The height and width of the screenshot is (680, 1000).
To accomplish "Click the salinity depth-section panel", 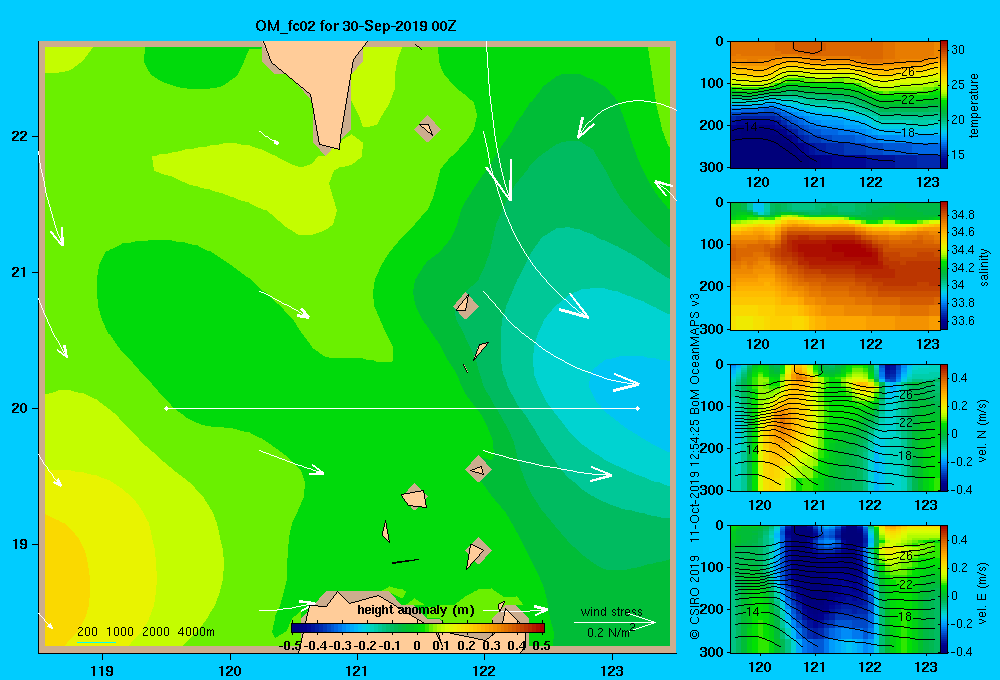I will pyautogui.click(x=835, y=266).
